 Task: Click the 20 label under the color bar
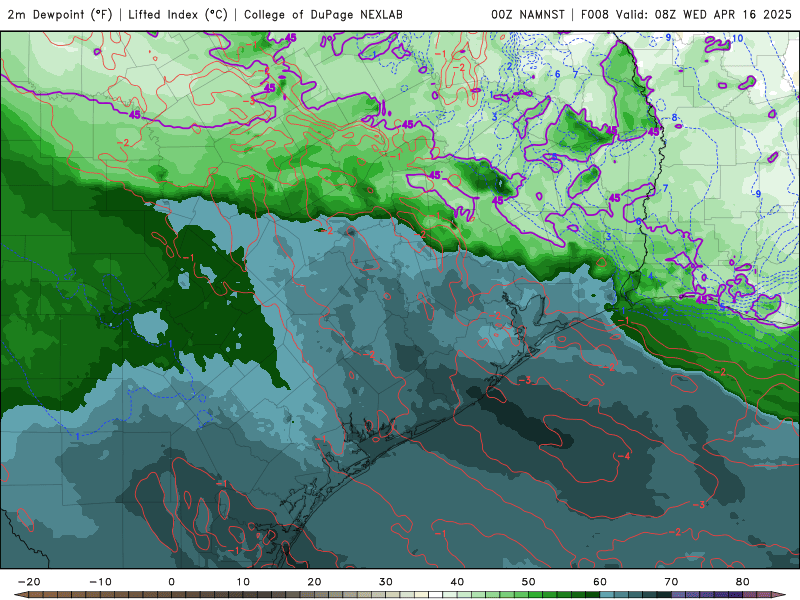pos(314,582)
